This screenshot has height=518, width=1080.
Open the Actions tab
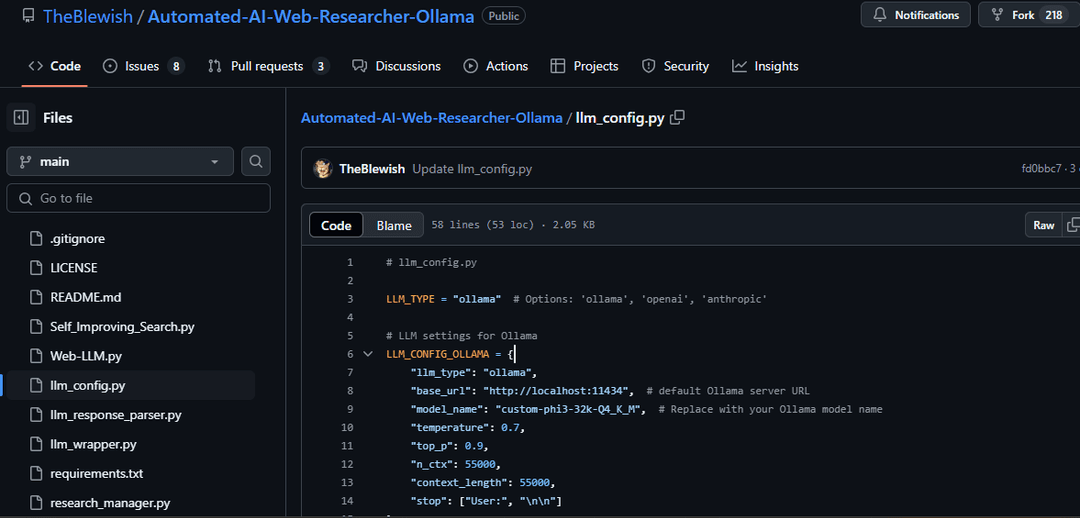tap(496, 66)
